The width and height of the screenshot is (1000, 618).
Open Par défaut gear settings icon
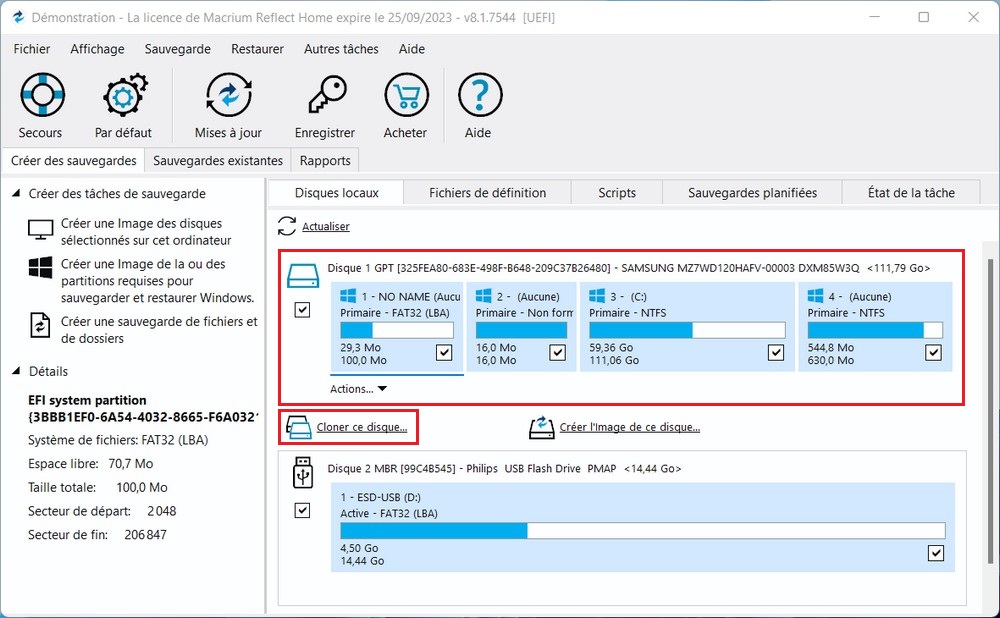pos(124,96)
